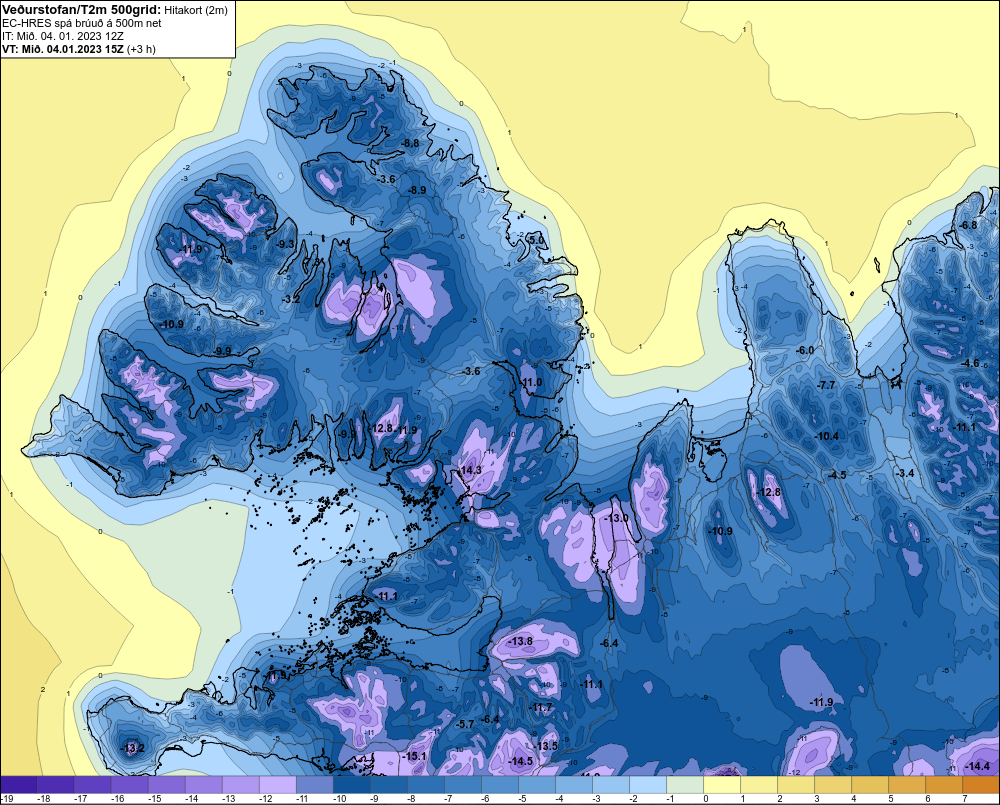Click the 'EC-HRES spá brúuð á 500m net' line

tap(82, 23)
